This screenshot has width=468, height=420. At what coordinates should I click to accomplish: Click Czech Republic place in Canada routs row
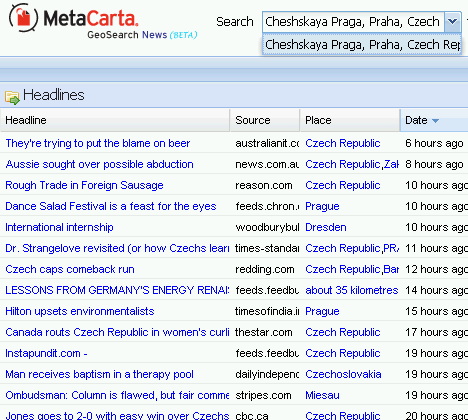(x=343, y=332)
